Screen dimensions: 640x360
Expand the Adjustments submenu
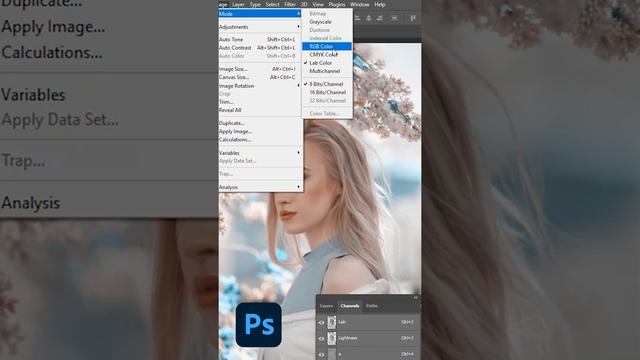pos(260,27)
